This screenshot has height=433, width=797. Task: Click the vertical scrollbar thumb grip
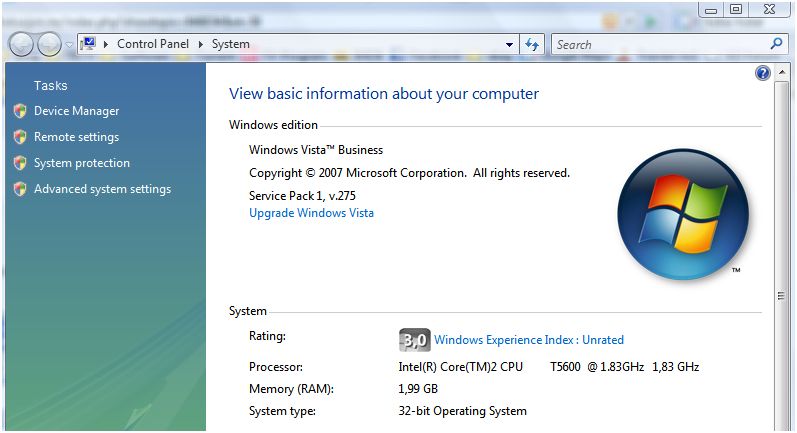(781, 296)
